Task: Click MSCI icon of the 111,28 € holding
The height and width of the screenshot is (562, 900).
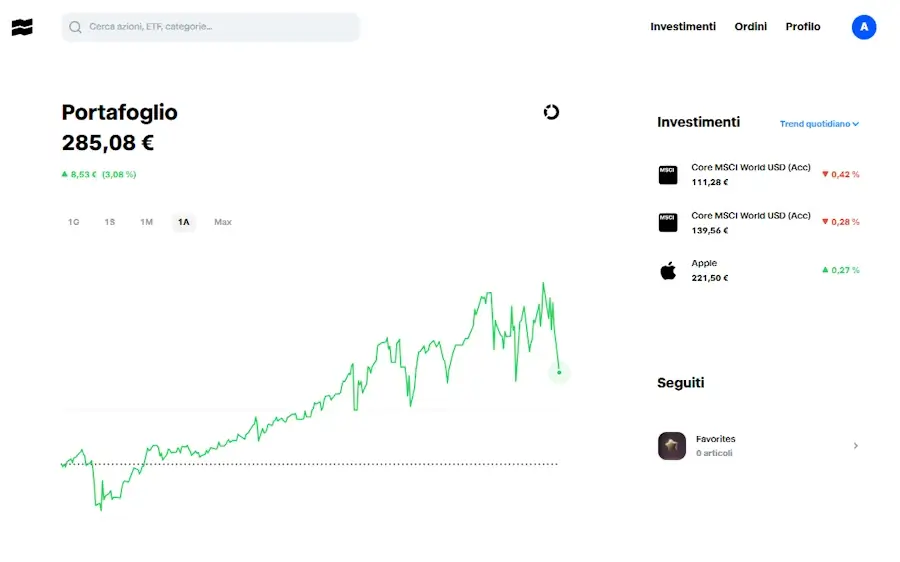Action: [x=668, y=175]
